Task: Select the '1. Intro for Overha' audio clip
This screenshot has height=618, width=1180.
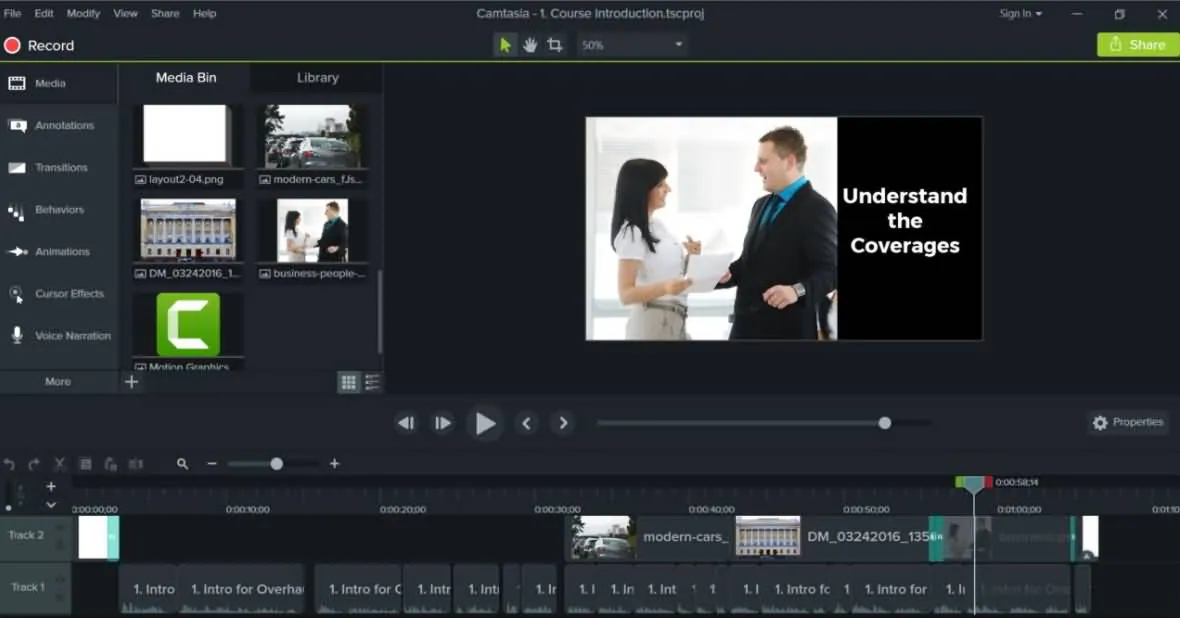Action: (x=242, y=589)
